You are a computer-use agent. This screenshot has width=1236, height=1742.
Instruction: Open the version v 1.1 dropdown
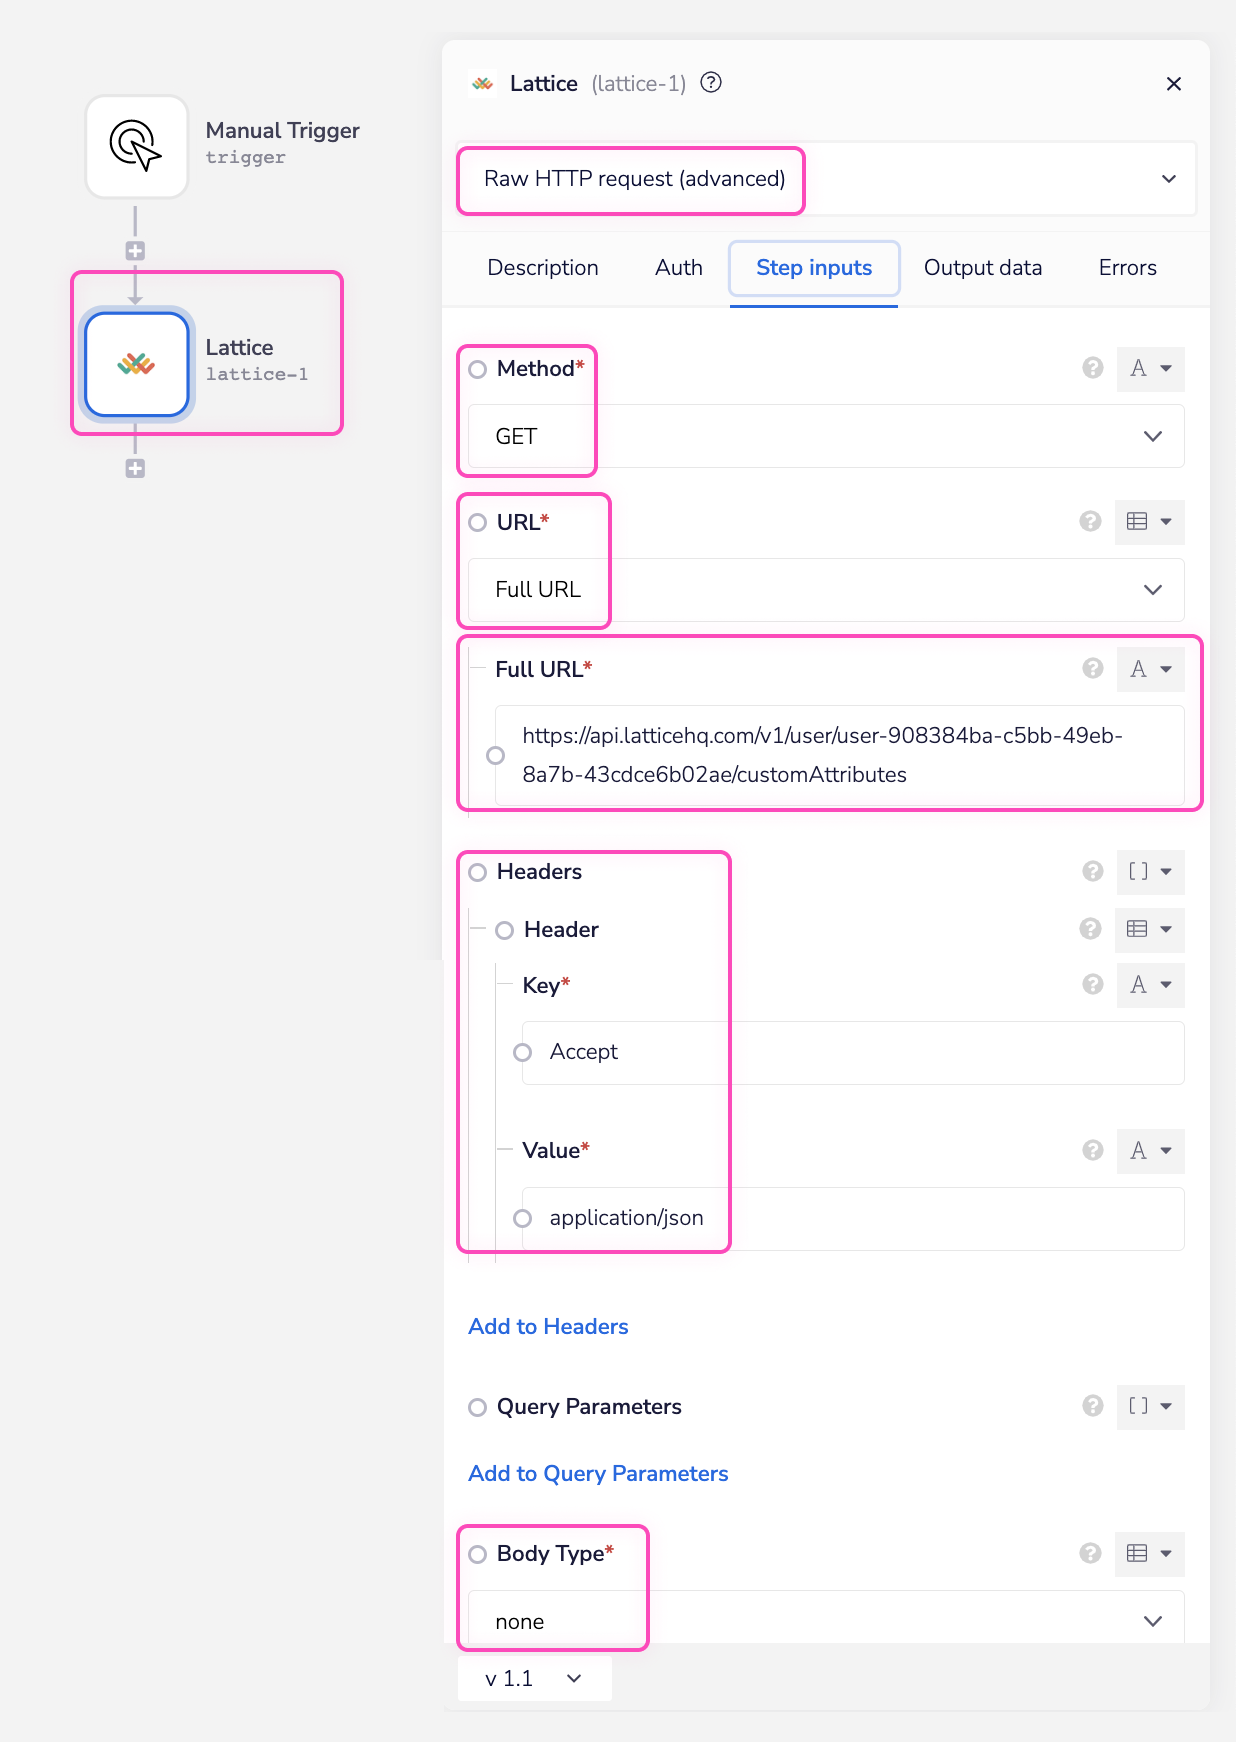[x=534, y=1678]
